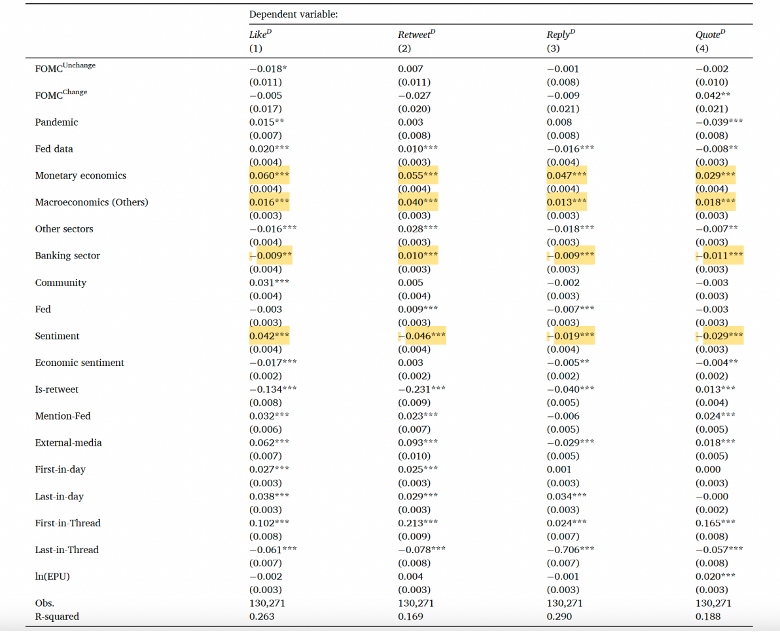Click the highlighted 0.060*** coefficient
780x632 pixels.
pyautogui.click(x=269, y=175)
